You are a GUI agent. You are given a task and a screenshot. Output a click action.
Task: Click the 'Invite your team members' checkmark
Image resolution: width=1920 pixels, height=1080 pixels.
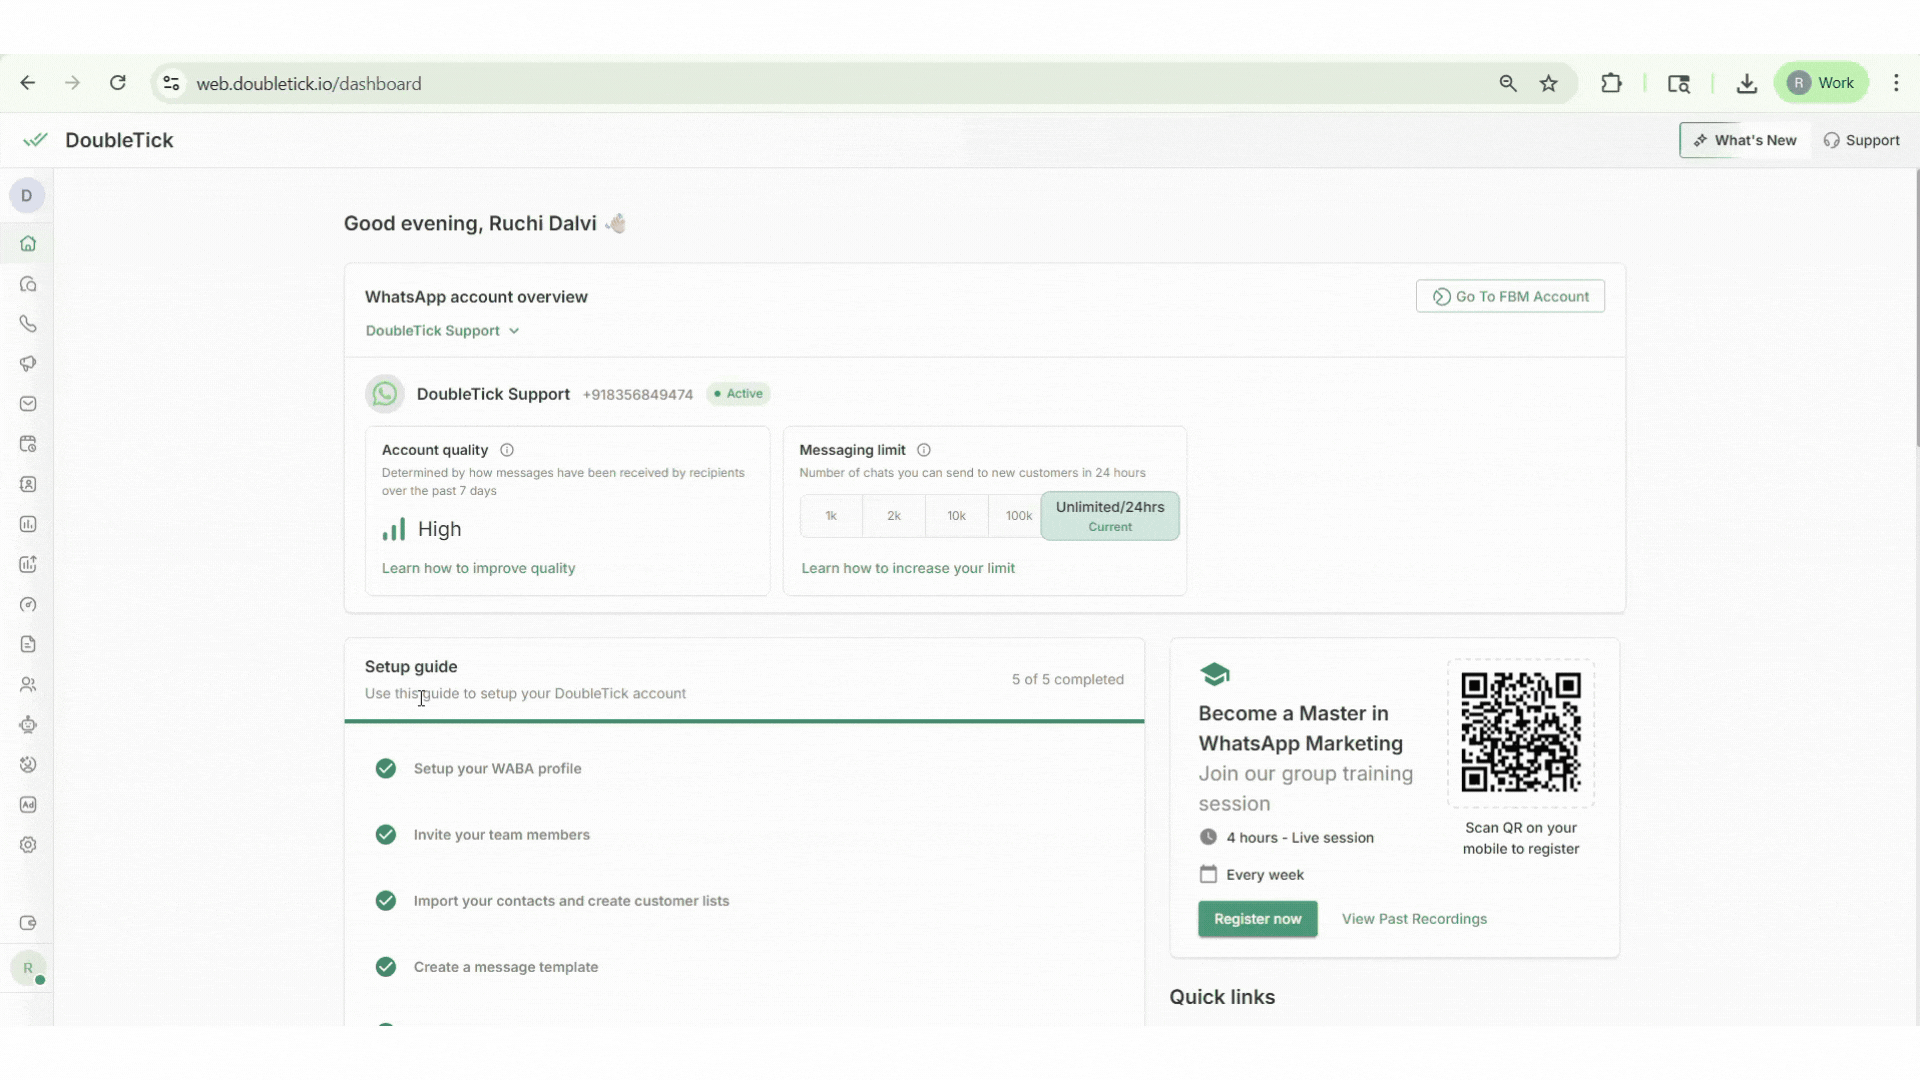click(x=386, y=835)
